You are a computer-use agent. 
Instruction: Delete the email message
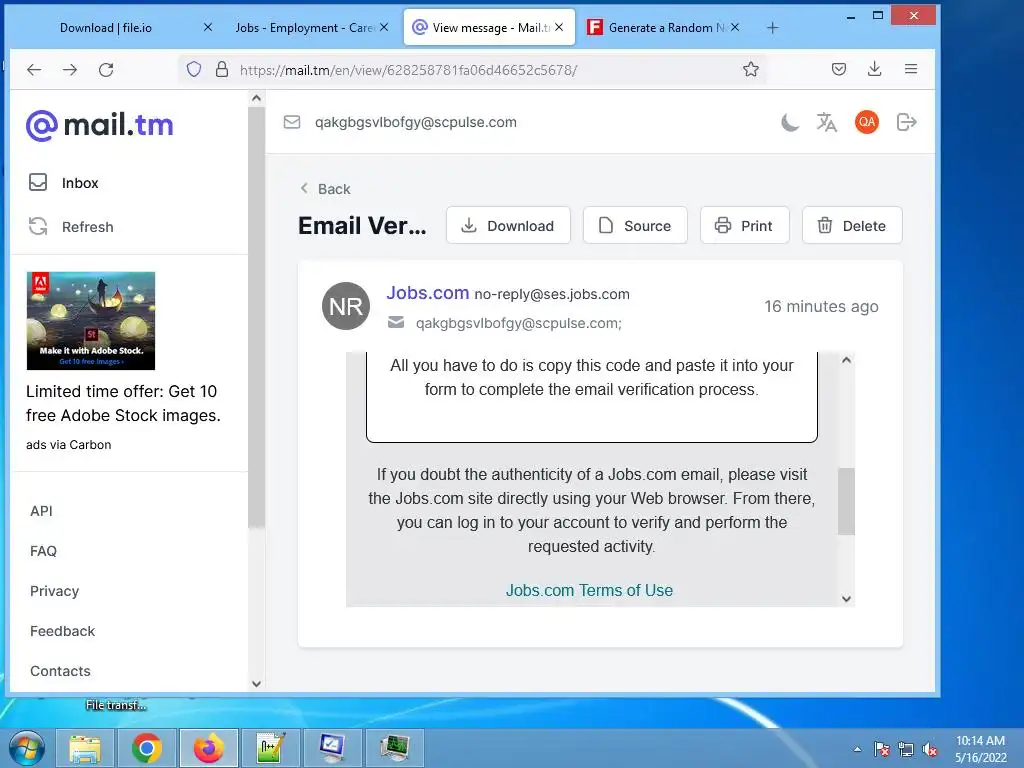click(852, 225)
